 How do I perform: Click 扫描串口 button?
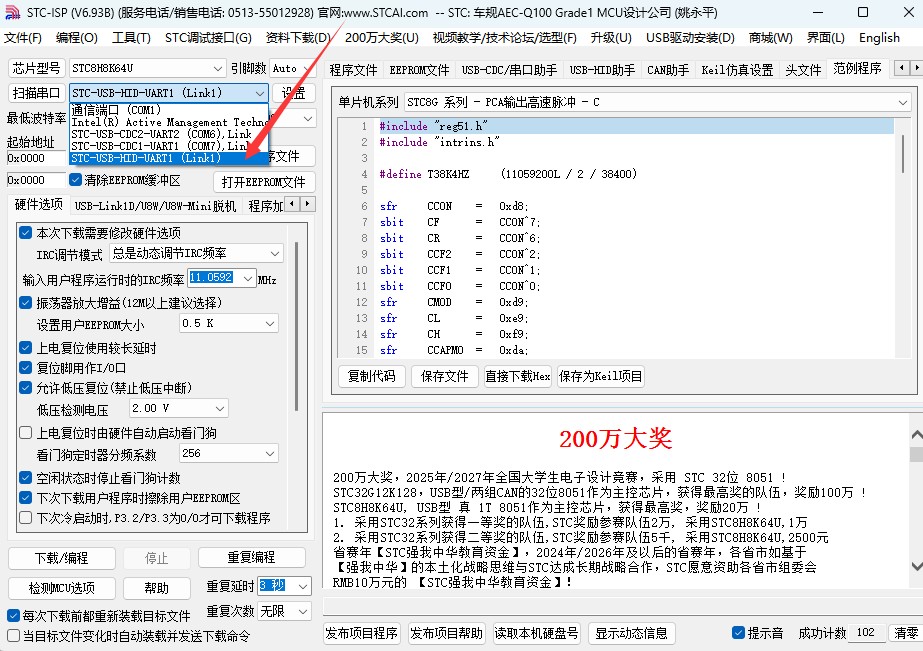click(x=36, y=93)
